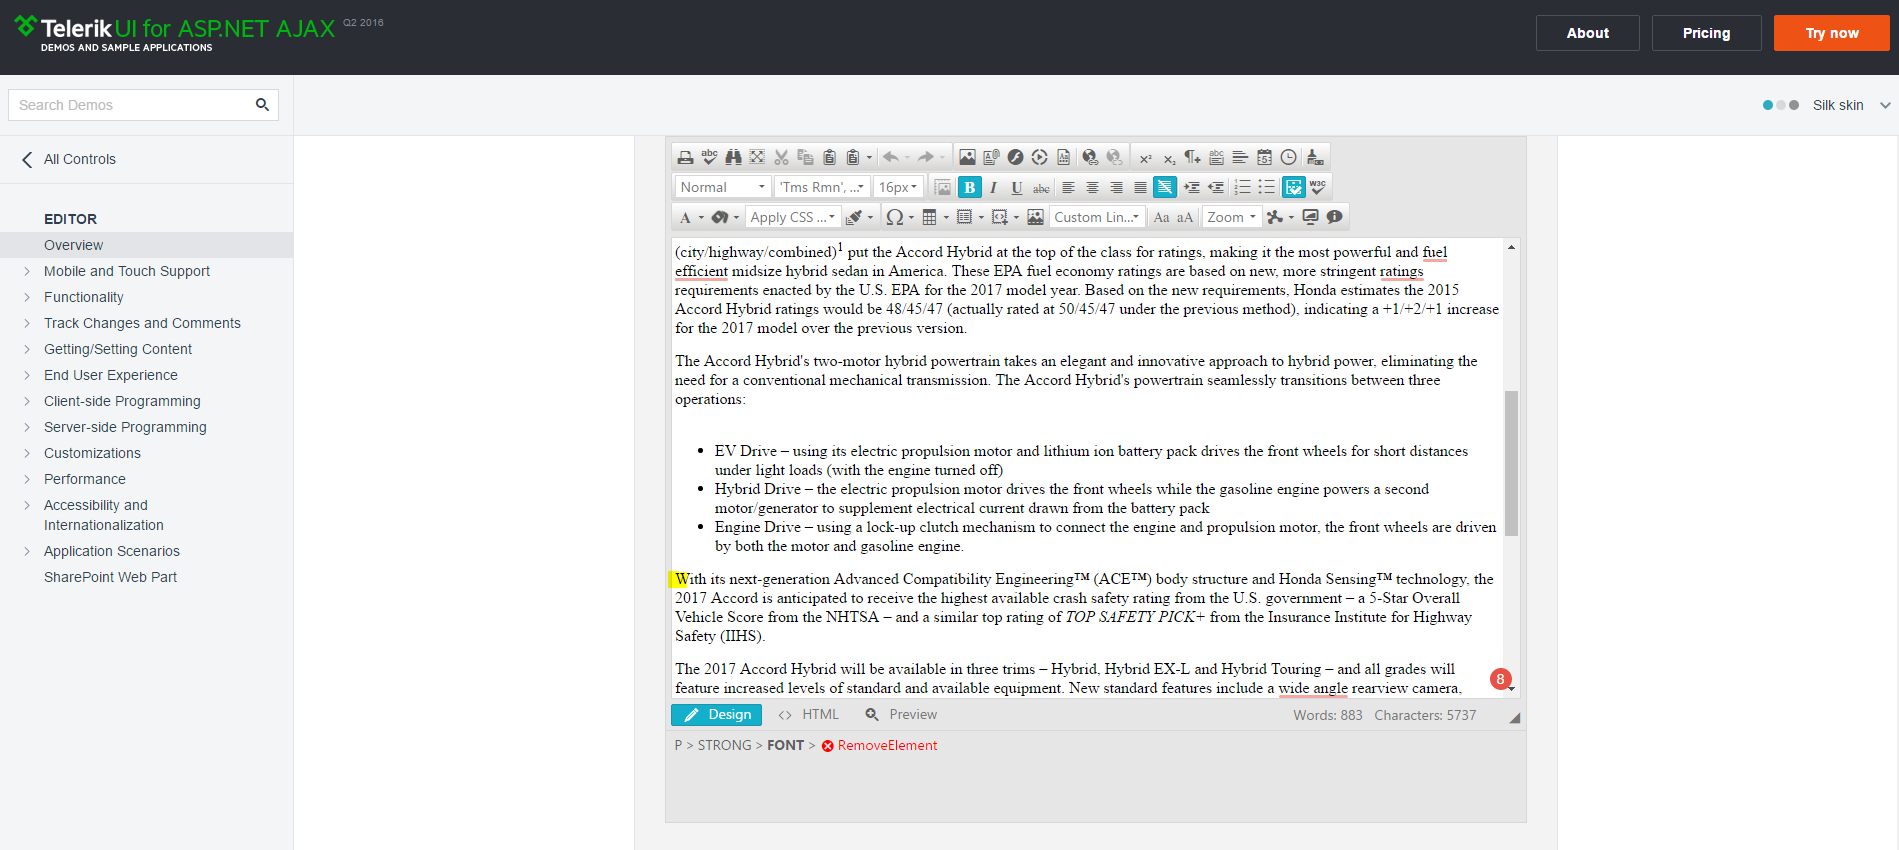Open Find and Replace binoculars tool
Viewport: 1899px width, 850px height.
pyautogui.click(x=733, y=157)
